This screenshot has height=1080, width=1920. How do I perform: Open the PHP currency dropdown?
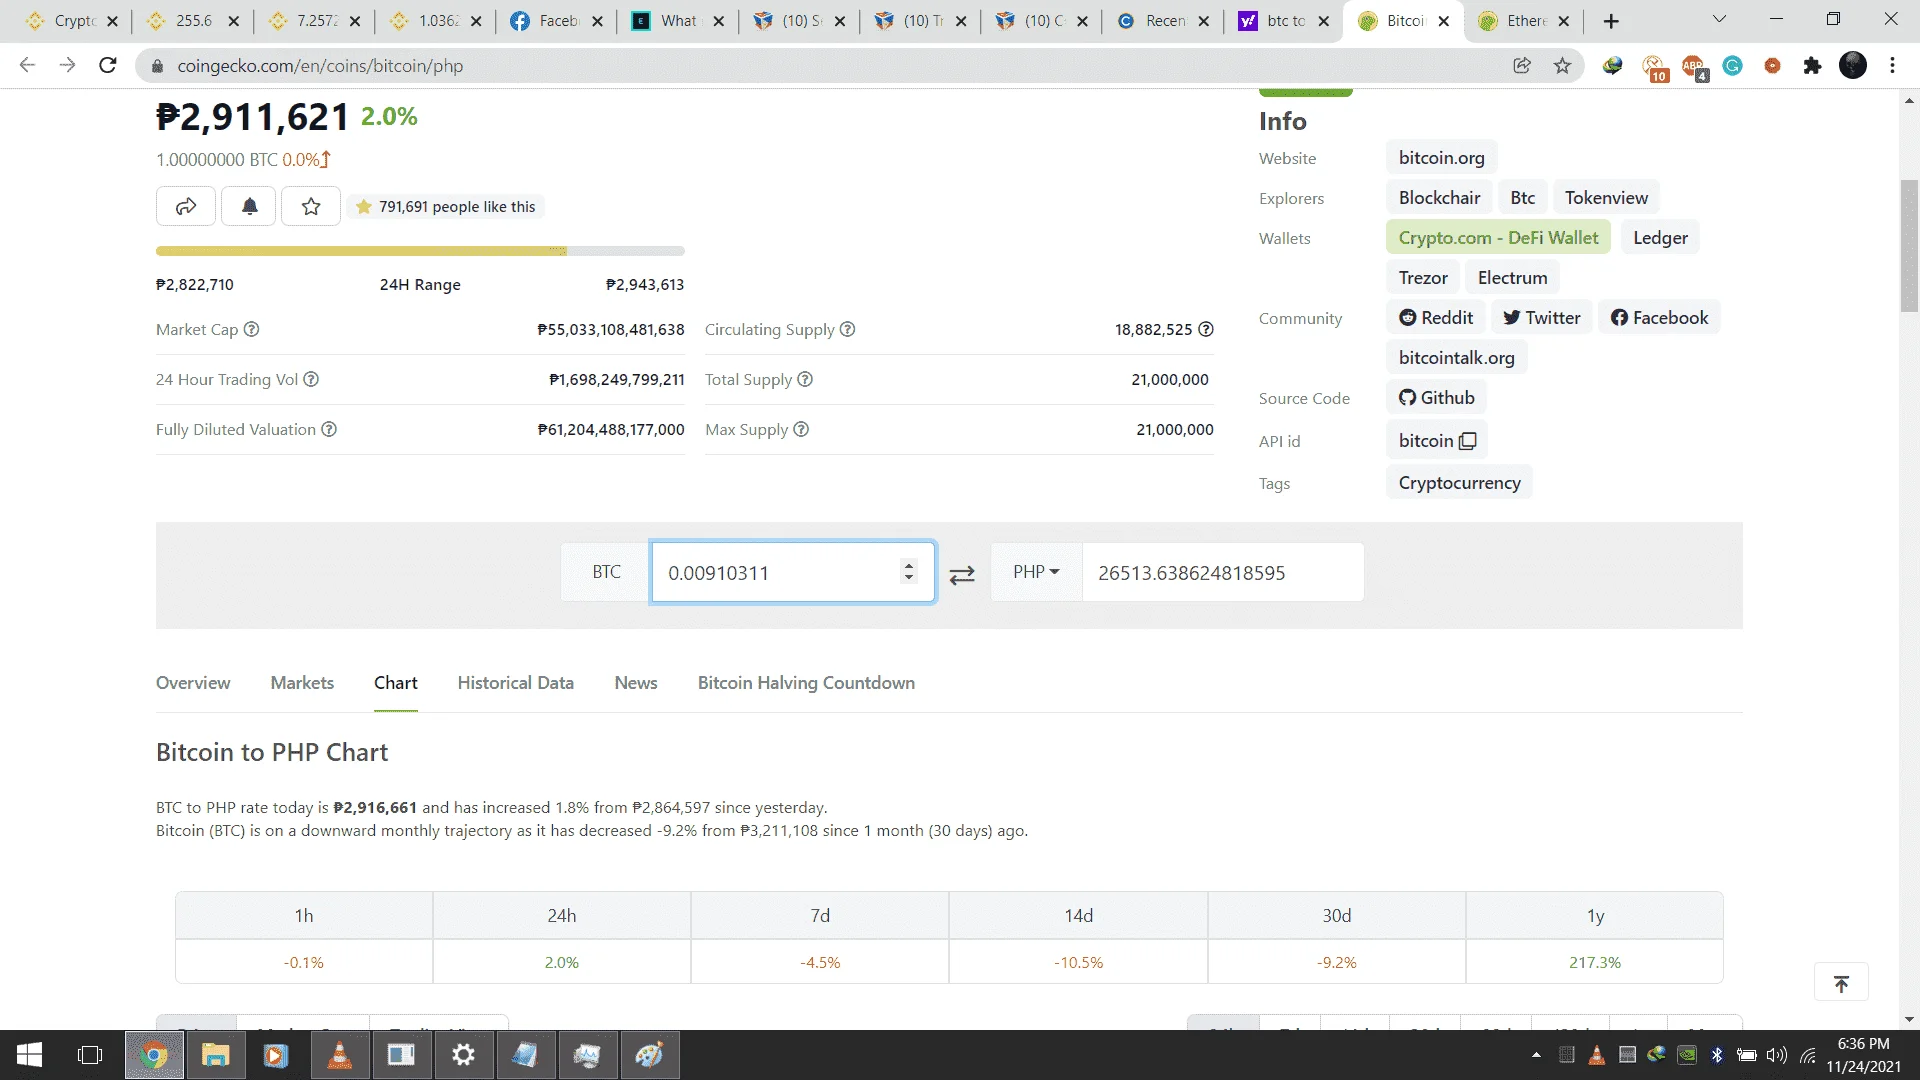click(x=1036, y=572)
